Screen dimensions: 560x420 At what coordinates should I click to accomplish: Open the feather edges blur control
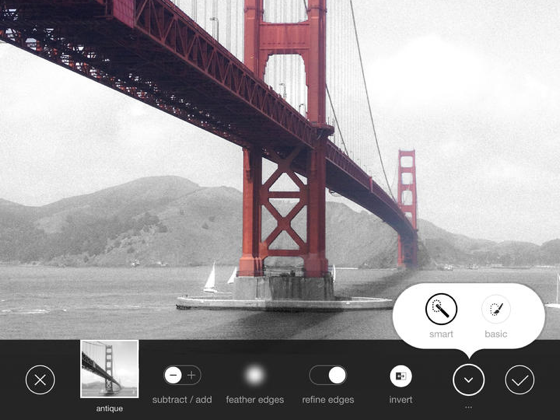click(255, 375)
